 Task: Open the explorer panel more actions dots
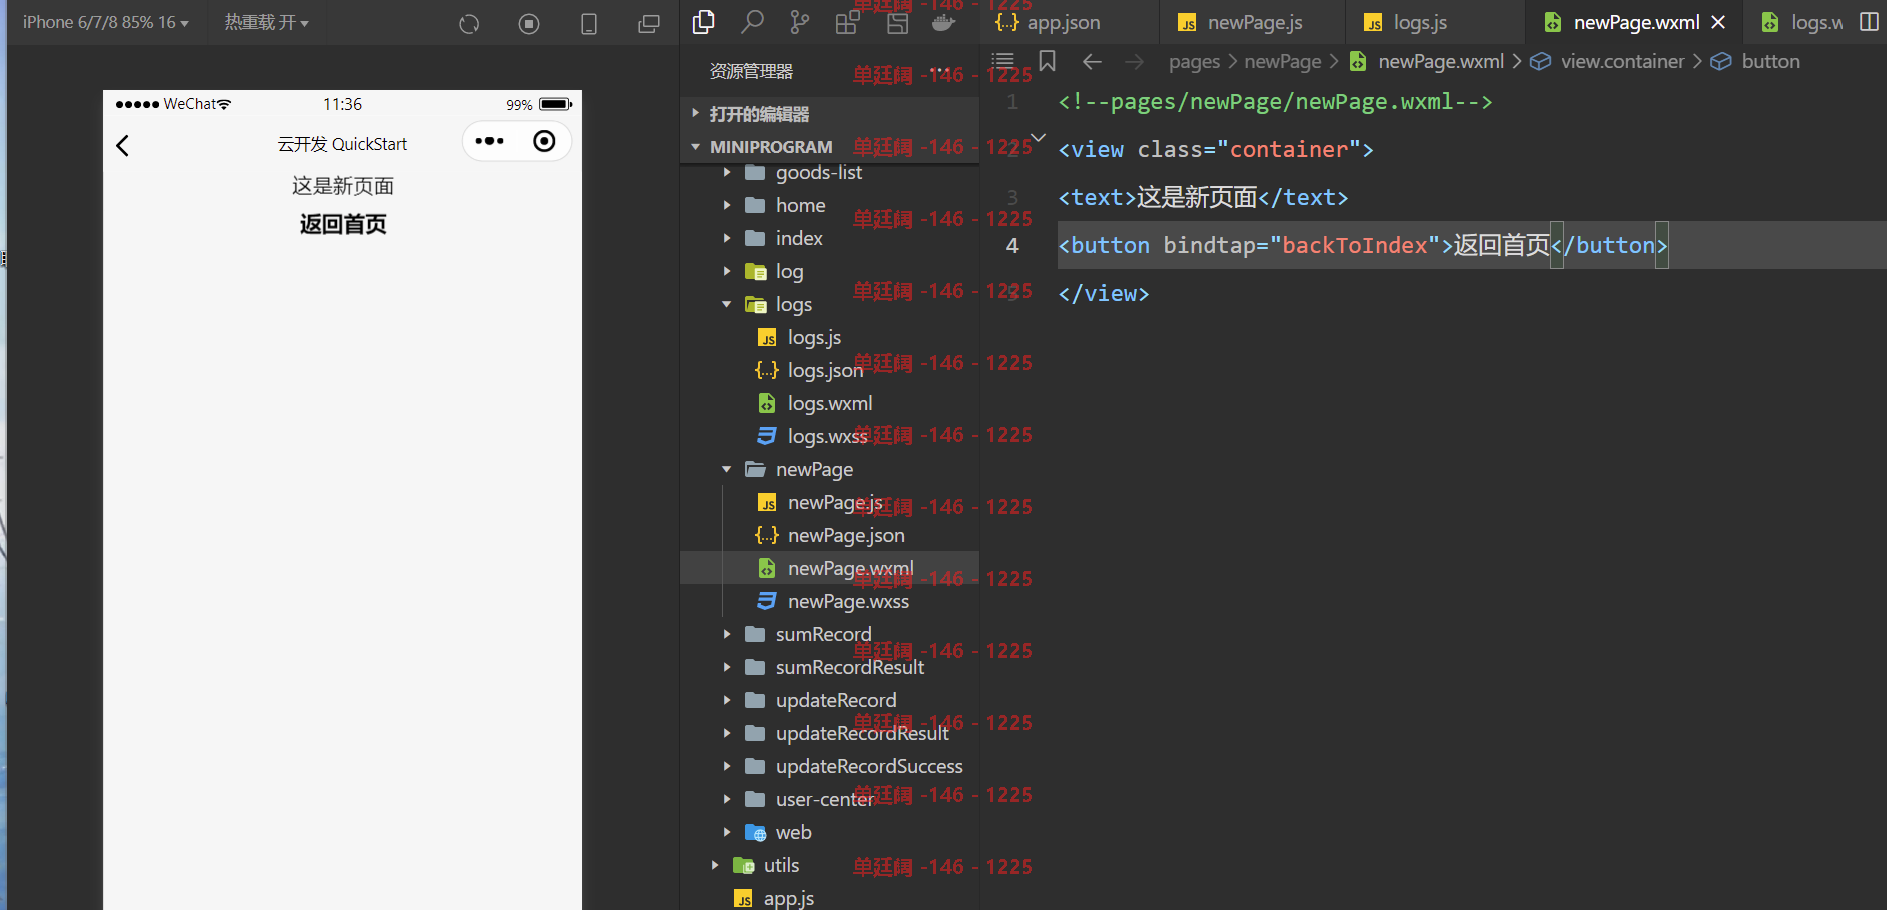point(939,71)
